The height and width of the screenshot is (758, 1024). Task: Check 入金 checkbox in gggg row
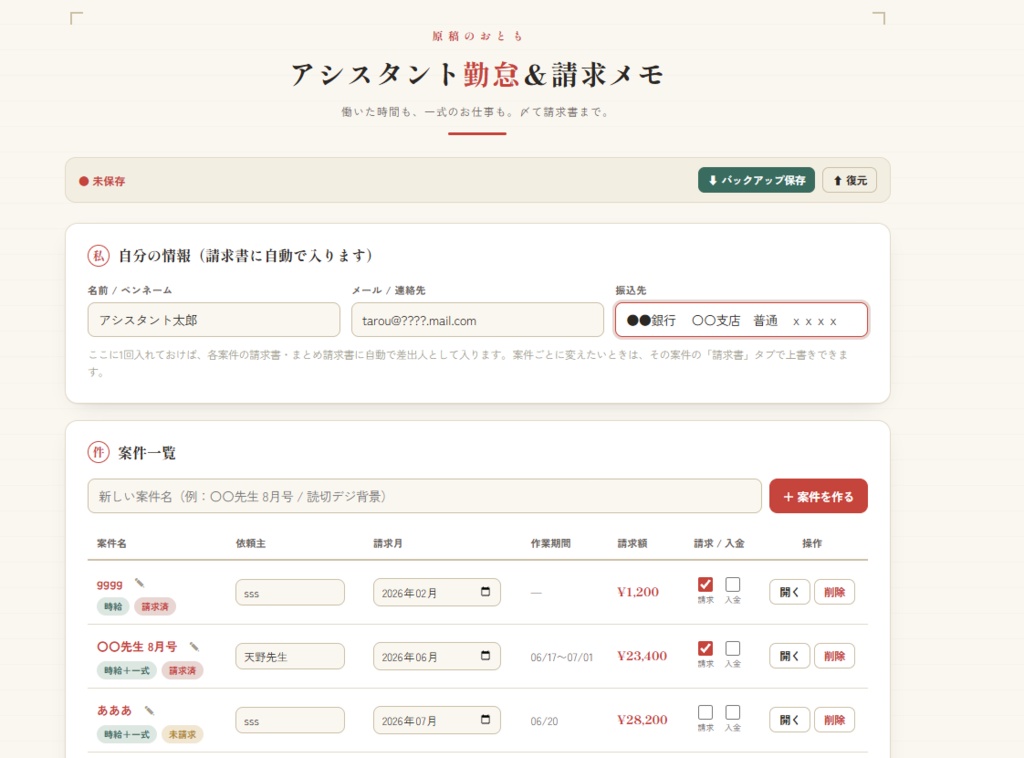point(733,584)
